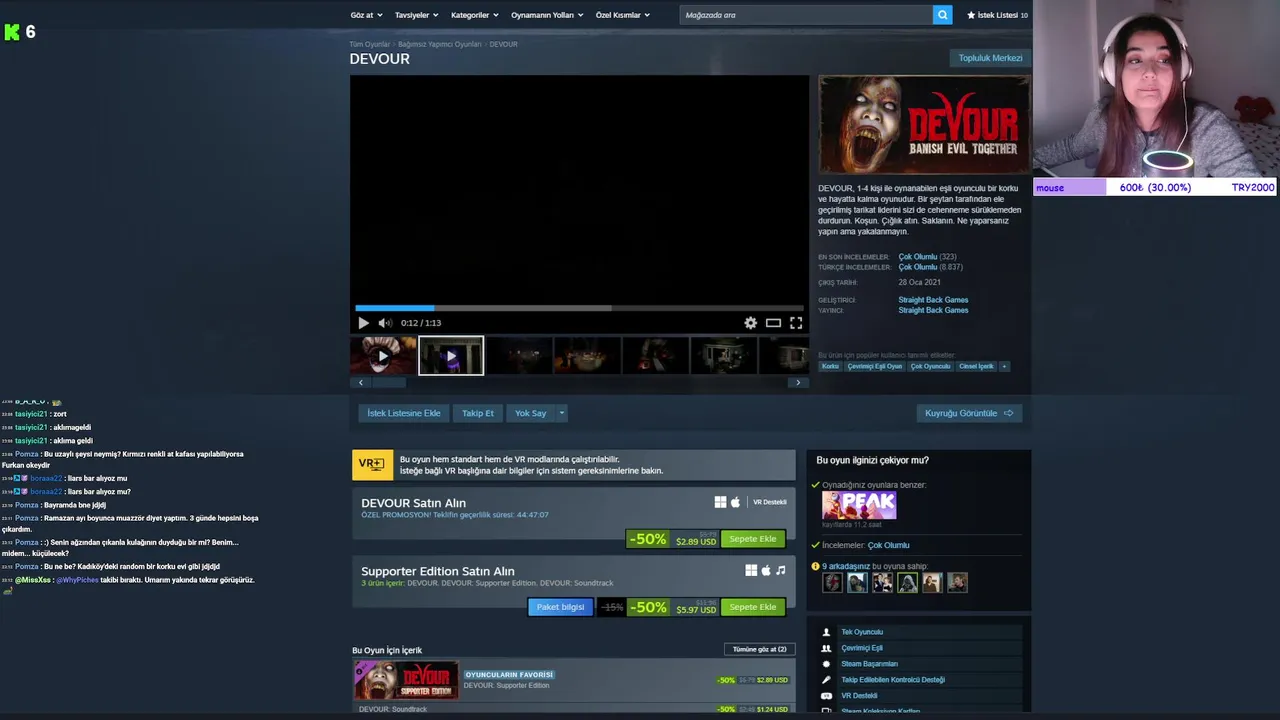Open video player settings gear
Viewport: 1280px width, 720px height.
click(750, 323)
